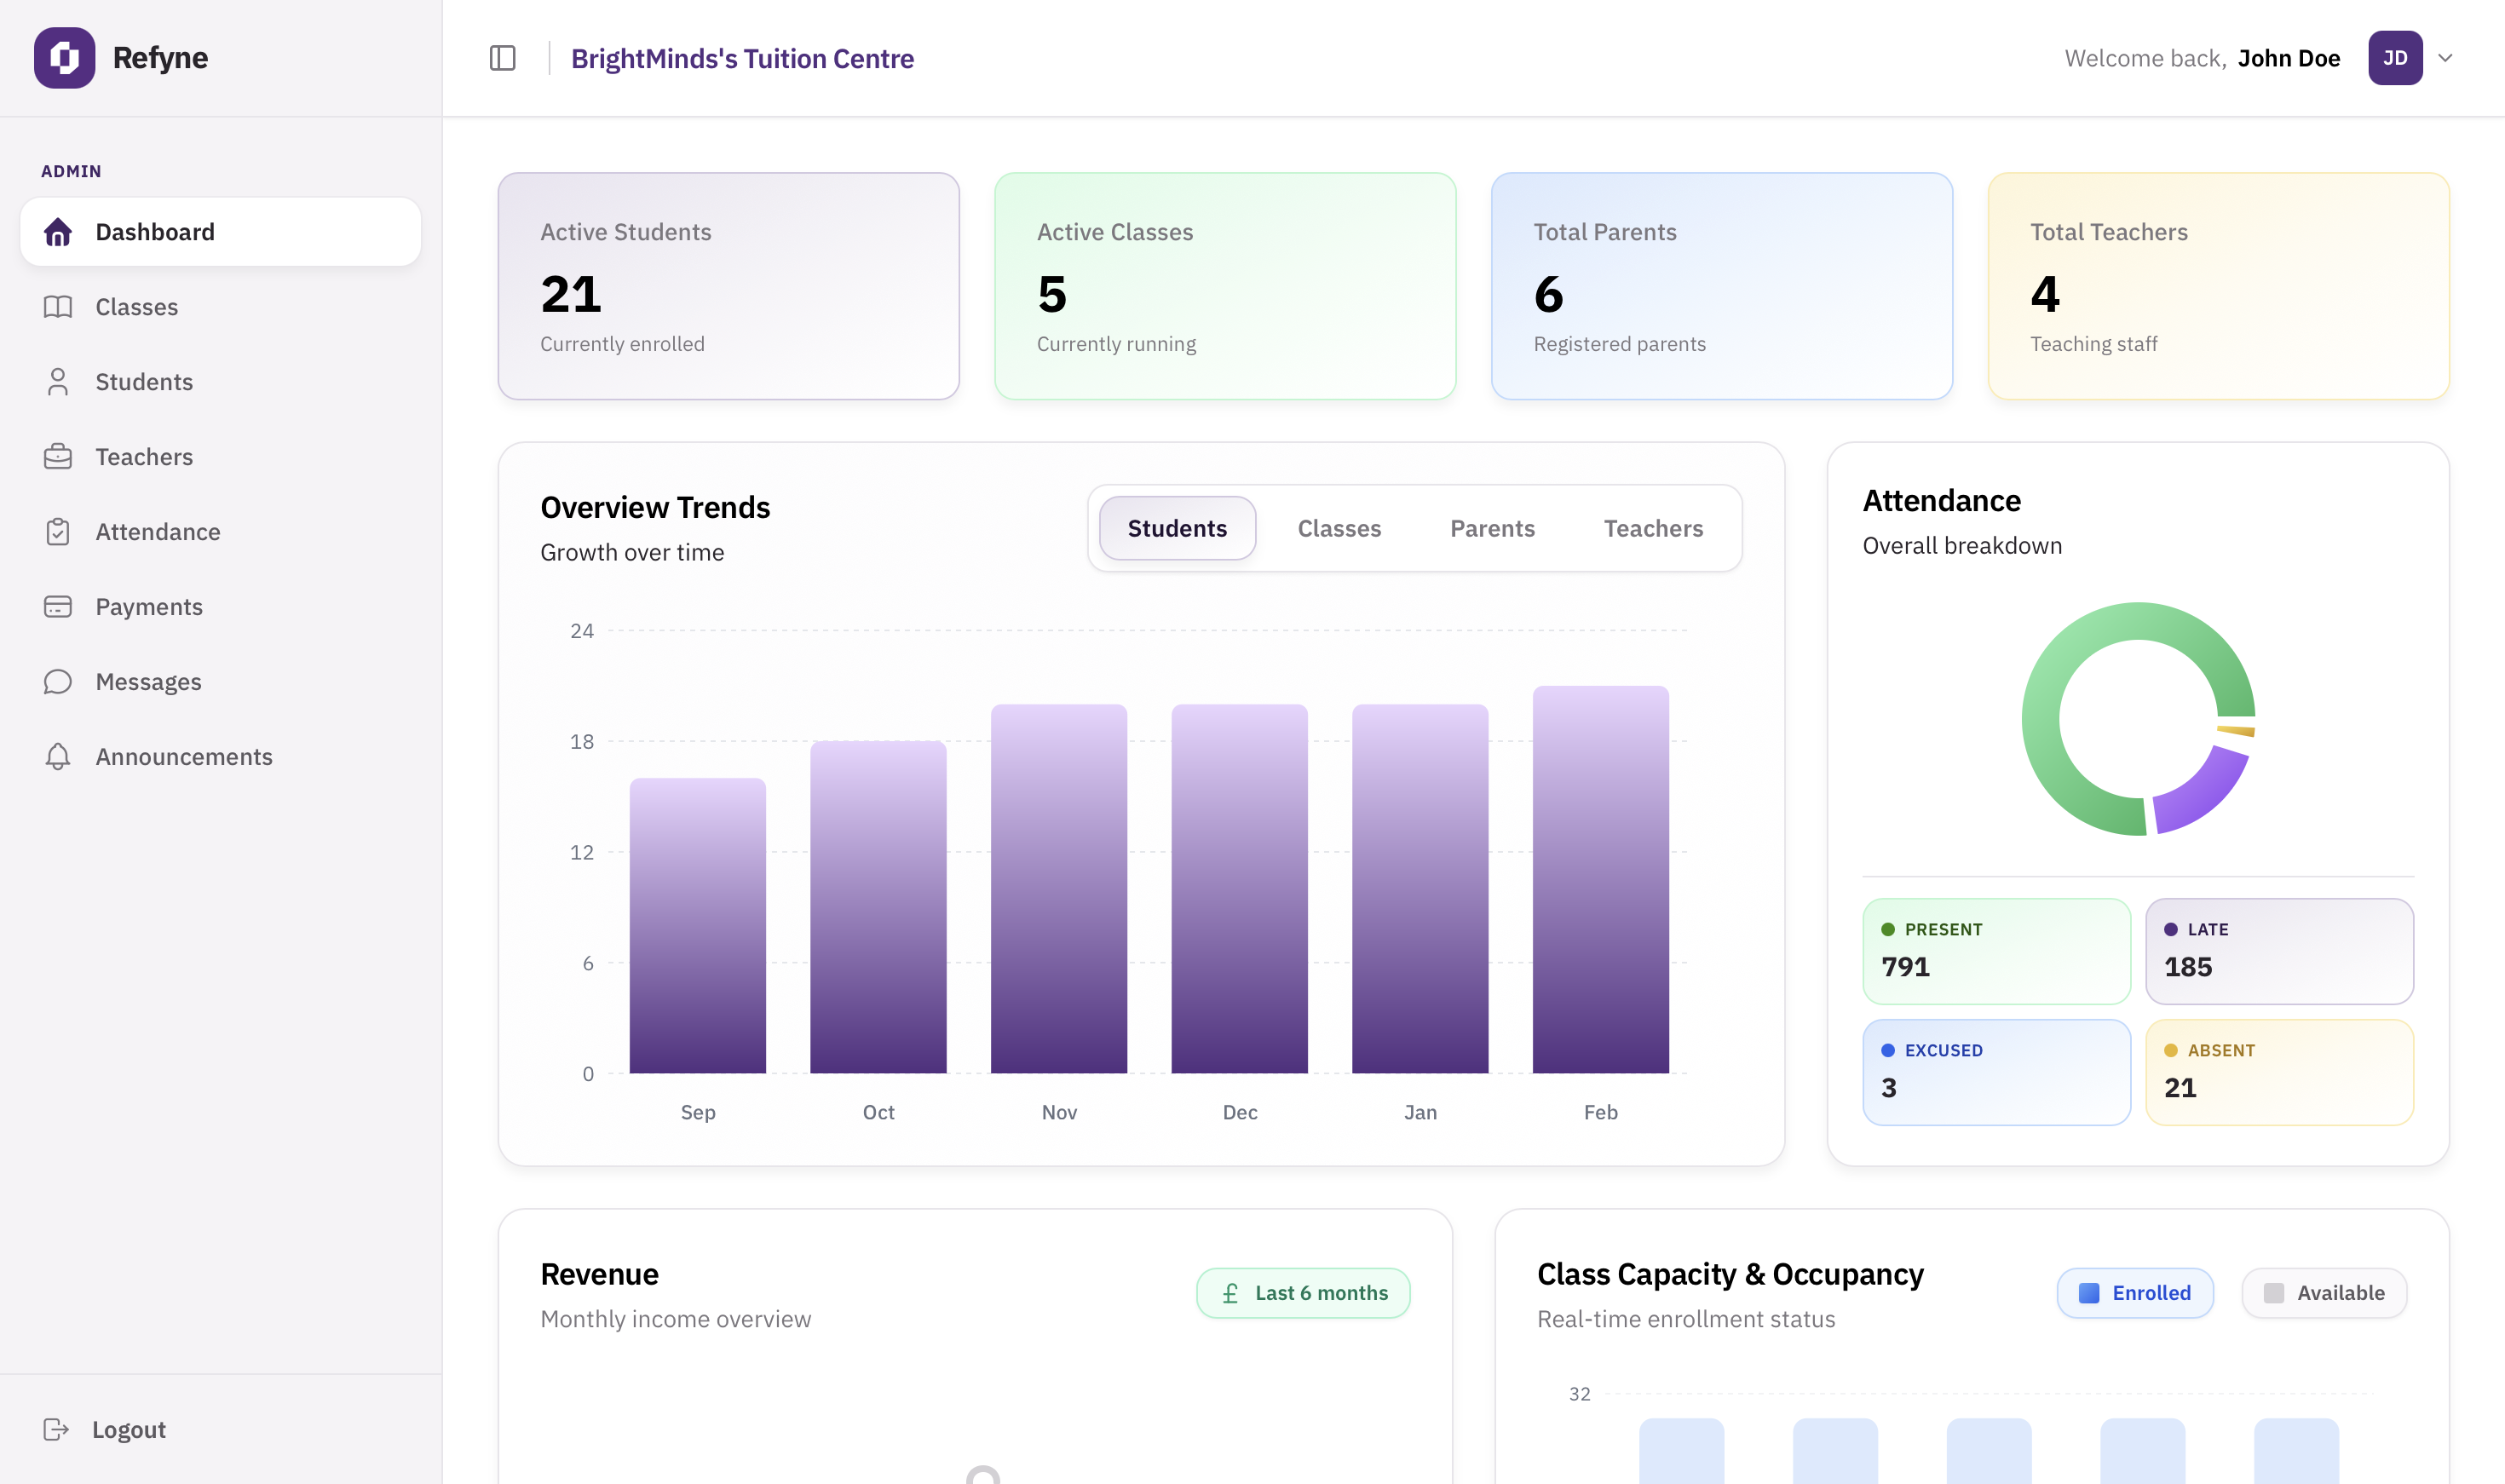This screenshot has height=1484, width=2505.
Task: Switch Overview Trends to the Classes tab
Action: tap(1339, 528)
